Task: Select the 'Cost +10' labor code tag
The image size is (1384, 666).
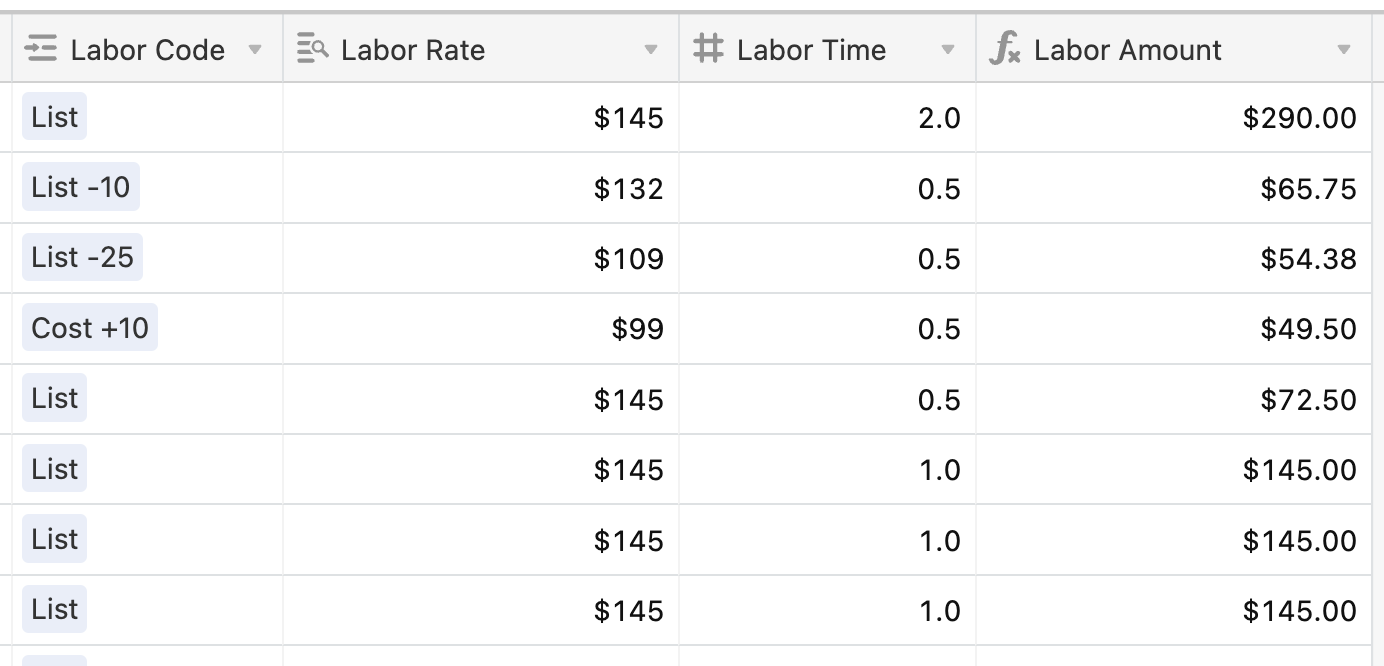Action: (x=90, y=328)
